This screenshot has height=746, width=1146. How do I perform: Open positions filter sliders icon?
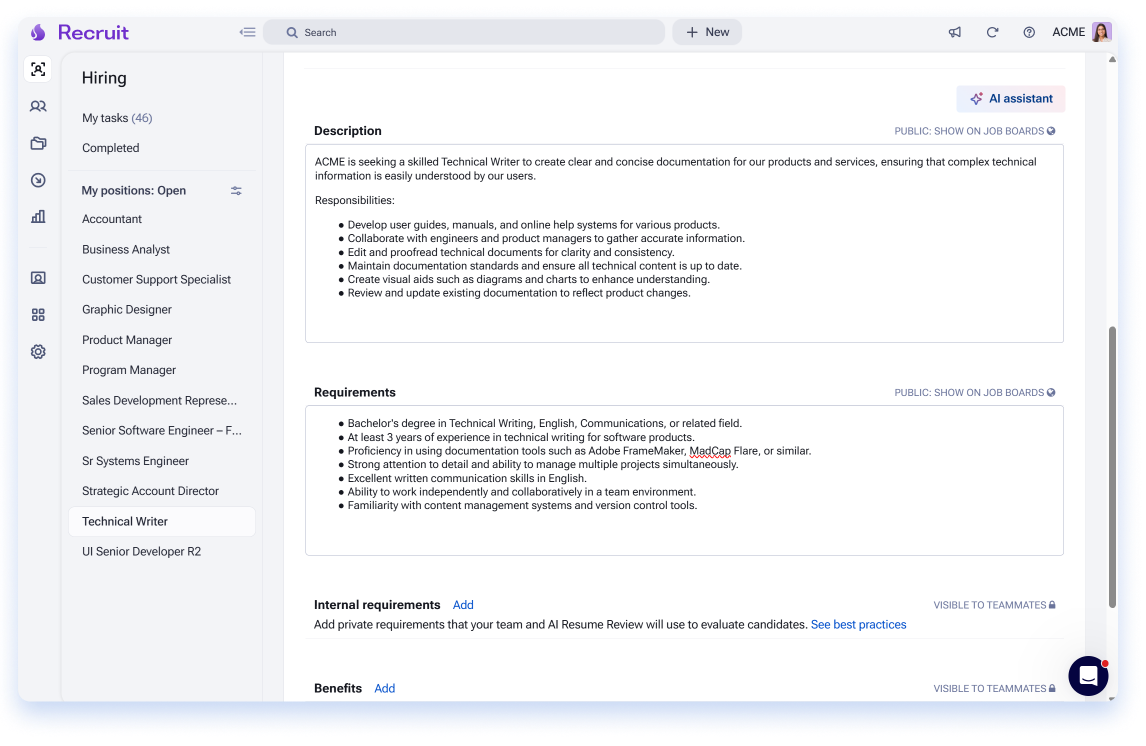(236, 191)
